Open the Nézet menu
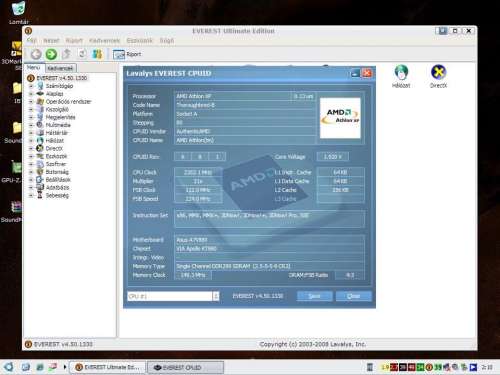The height and width of the screenshot is (375, 500). (51, 40)
